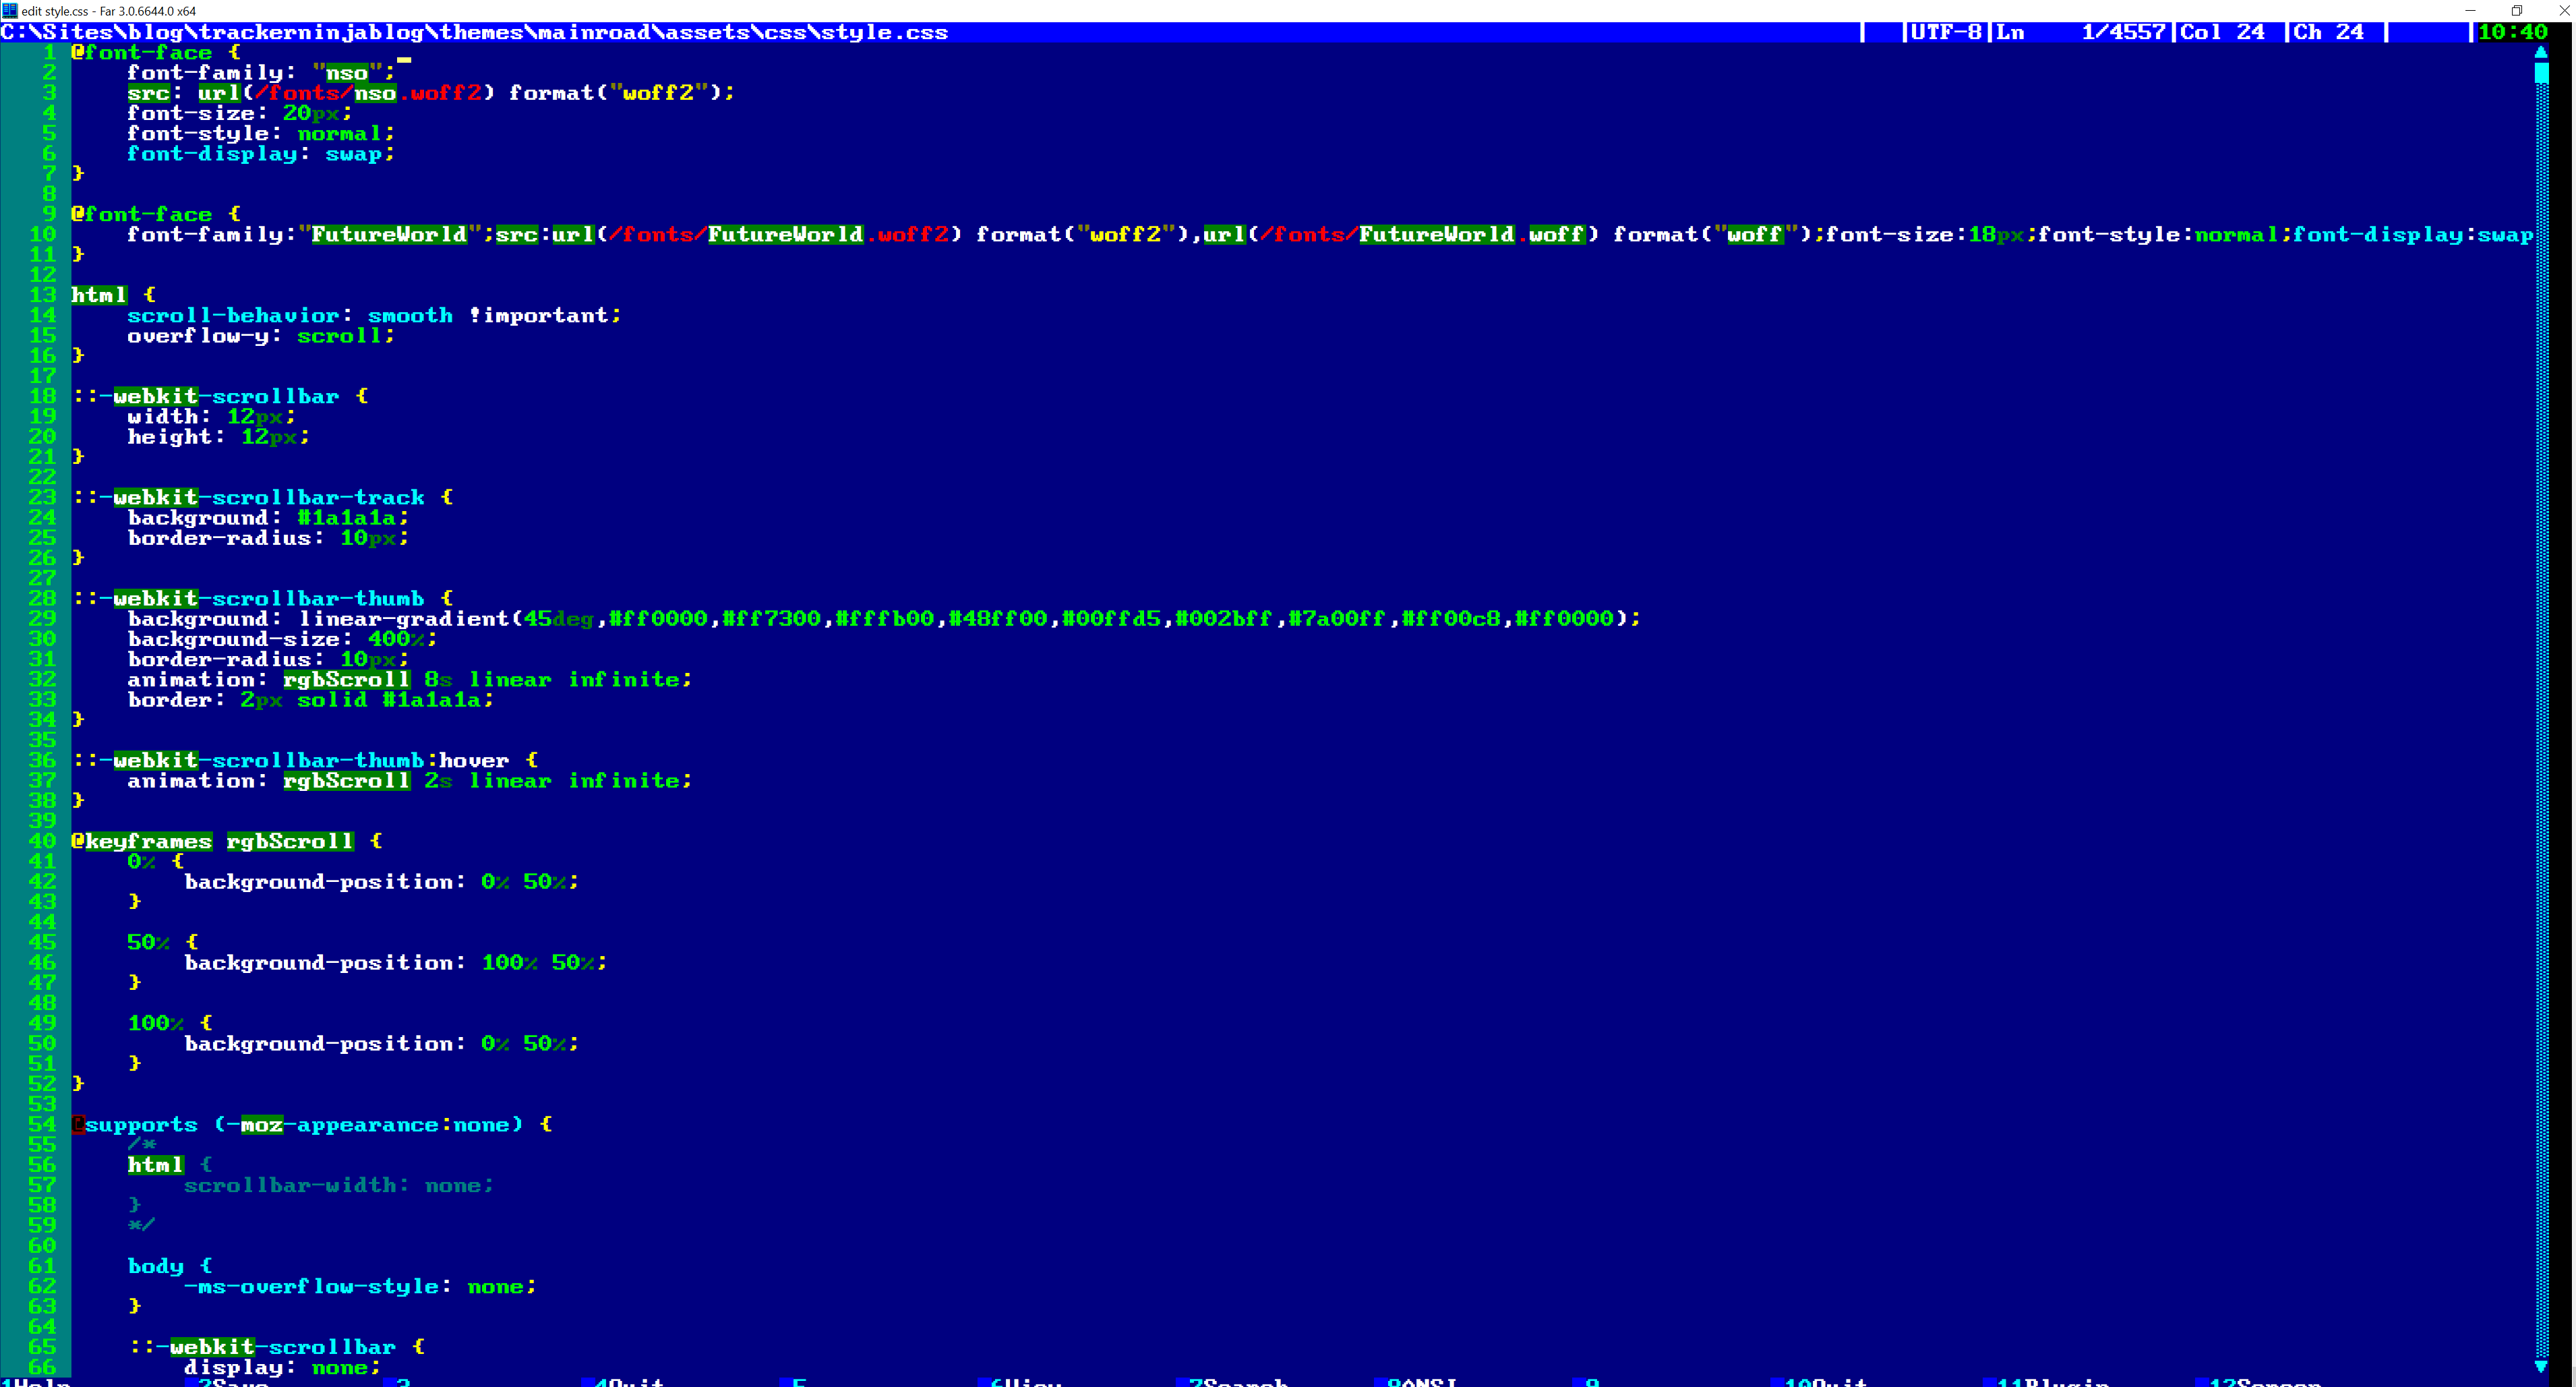
Task: Click the Col 24 status indicator
Action: (x=2222, y=32)
